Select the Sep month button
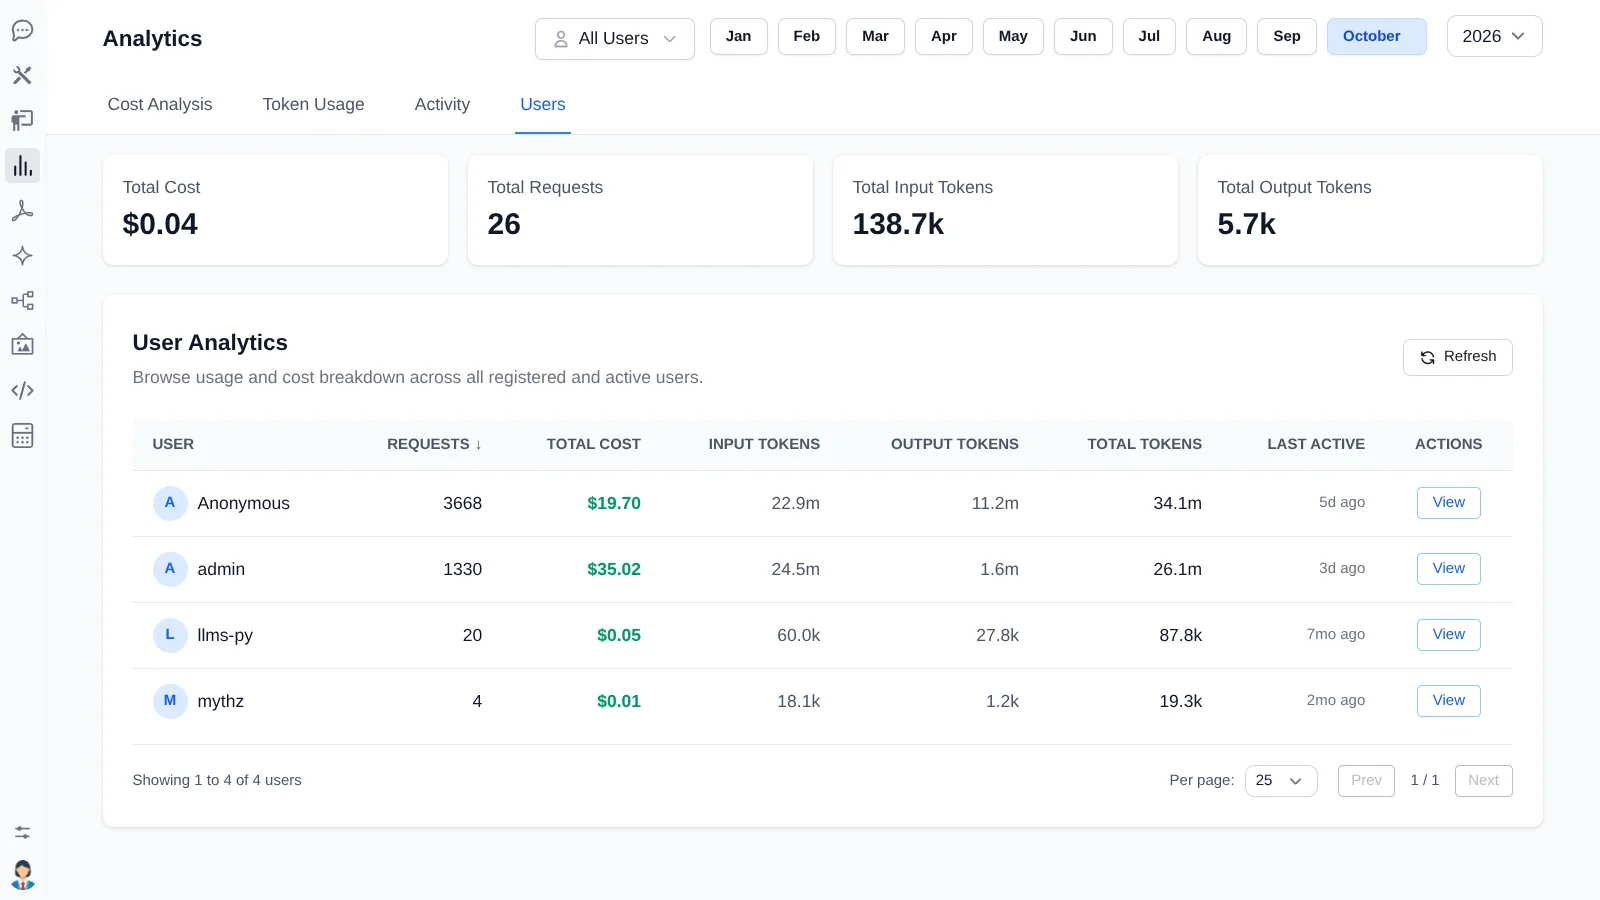Screen dimensions: 1600x900 pos(1287,36)
